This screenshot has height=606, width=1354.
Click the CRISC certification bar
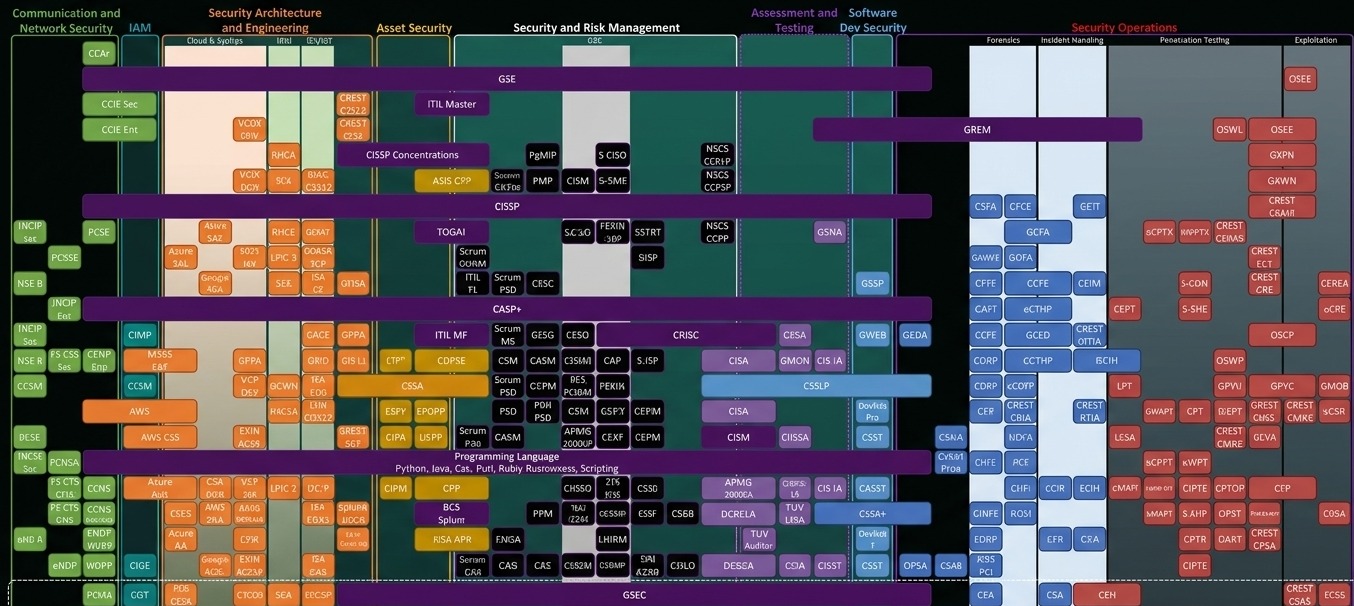[686, 335]
